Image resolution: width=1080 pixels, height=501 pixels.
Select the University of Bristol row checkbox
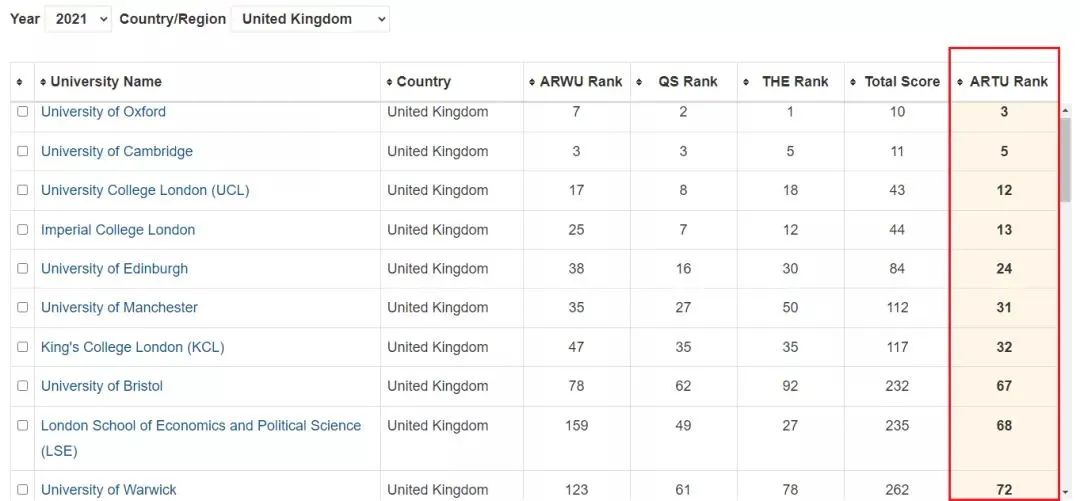23,386
